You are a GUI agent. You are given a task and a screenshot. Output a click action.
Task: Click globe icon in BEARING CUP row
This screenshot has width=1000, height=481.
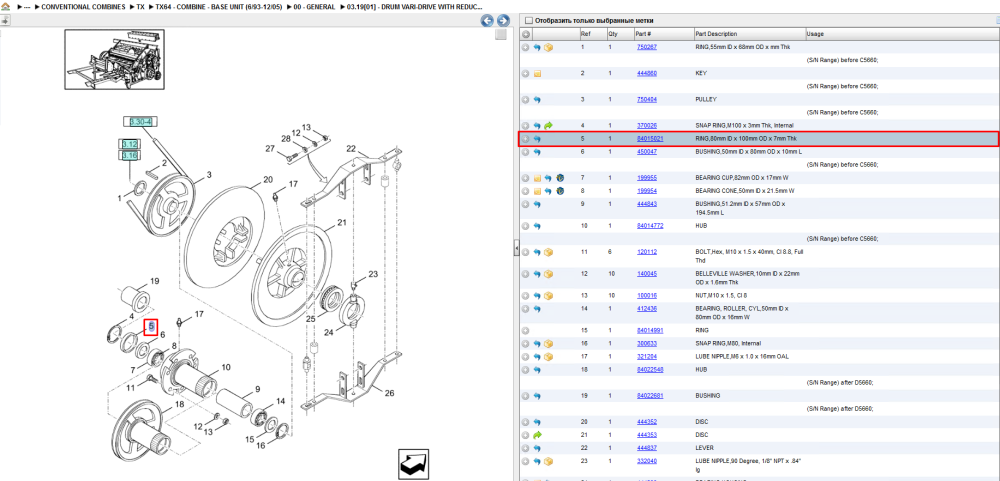coord(560,178)
